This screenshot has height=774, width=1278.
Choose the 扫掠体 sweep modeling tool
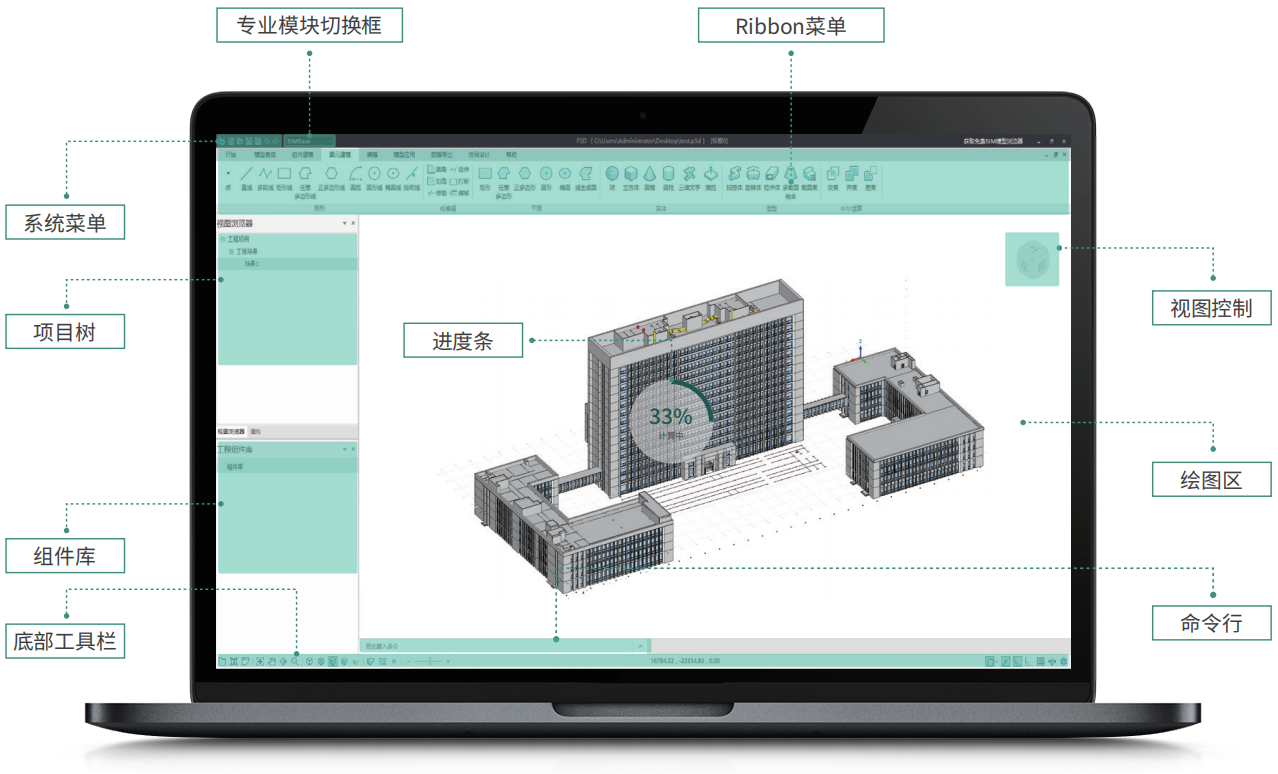734,179
